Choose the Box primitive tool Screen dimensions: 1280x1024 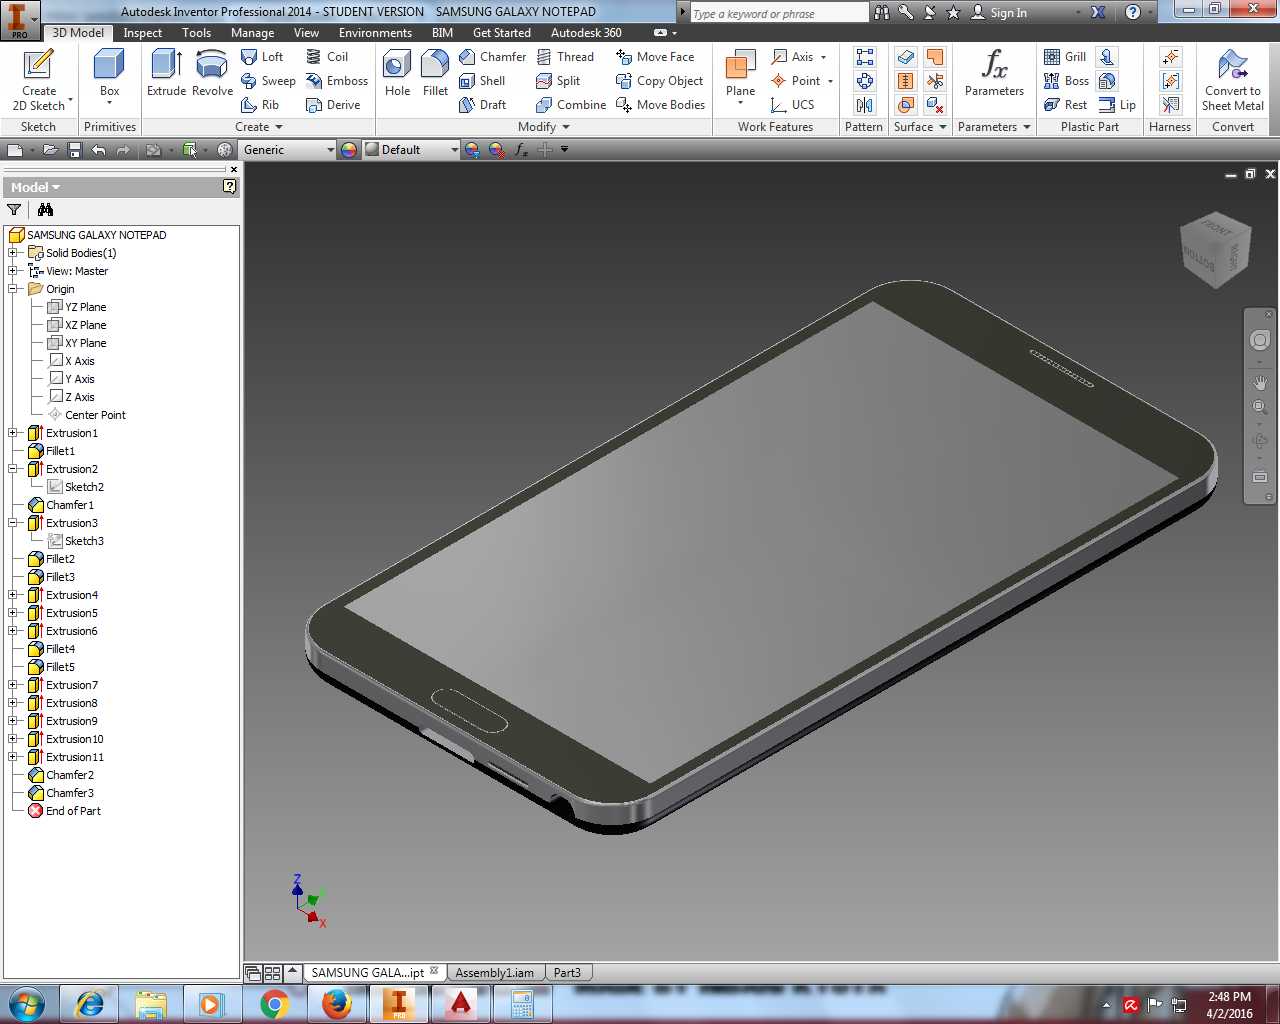109,76
